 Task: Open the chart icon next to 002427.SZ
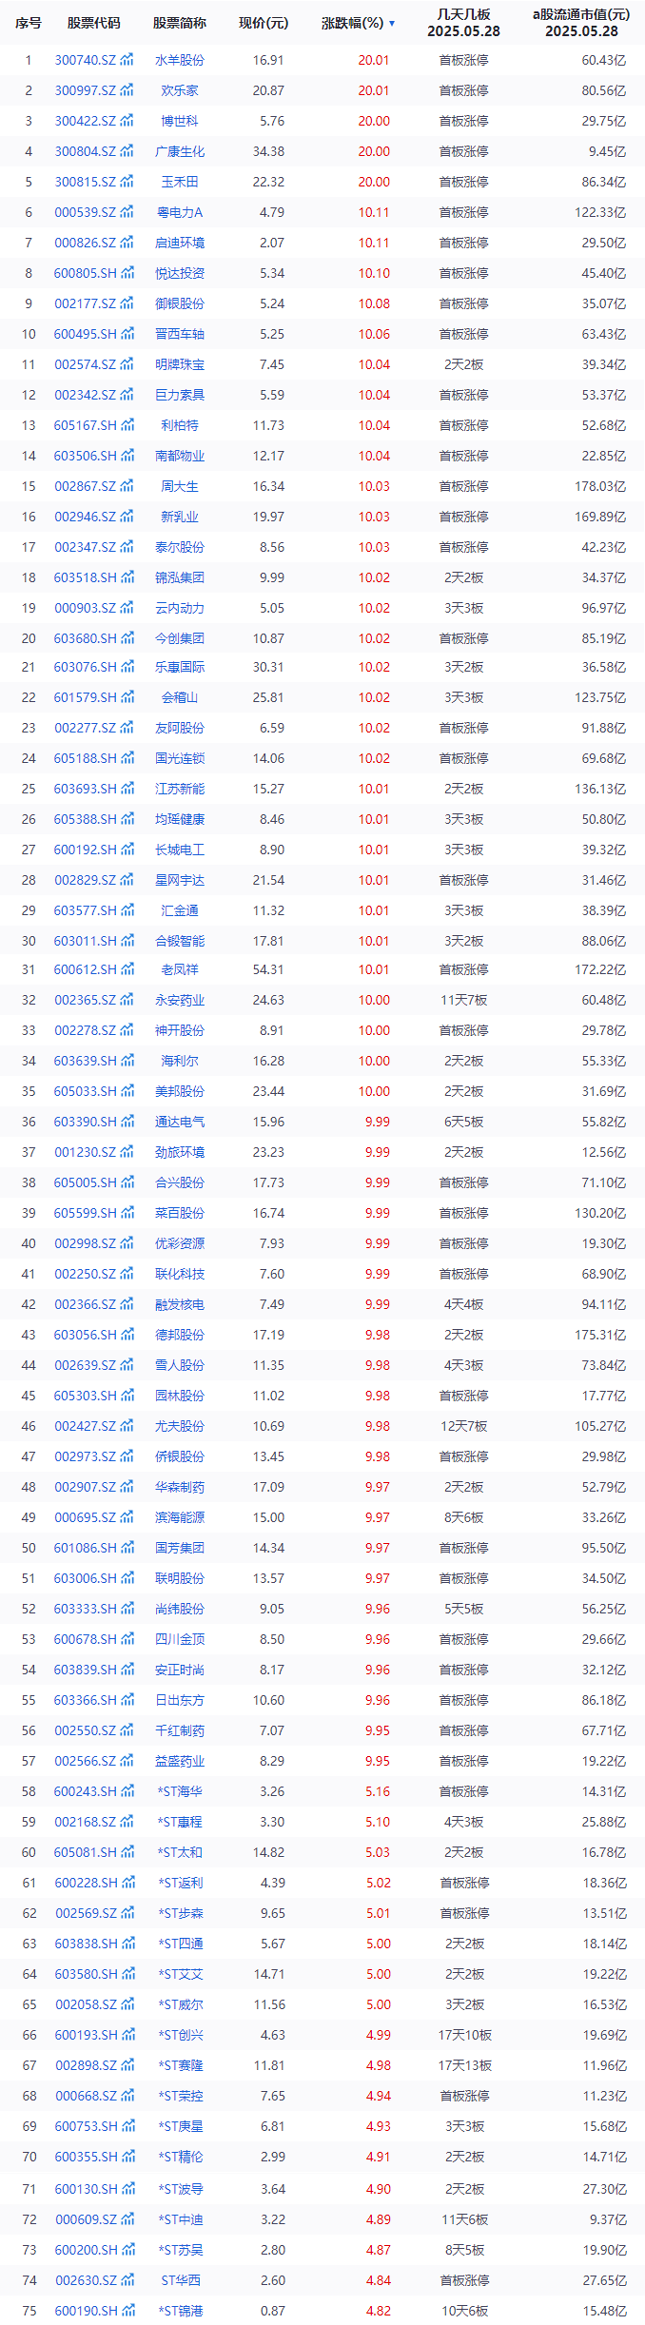click(x=127, y=1426)
